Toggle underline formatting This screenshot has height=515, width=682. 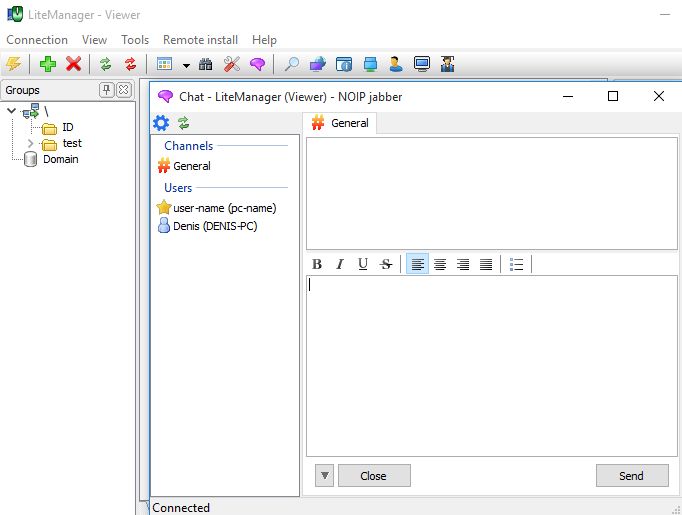coord(363,264)
